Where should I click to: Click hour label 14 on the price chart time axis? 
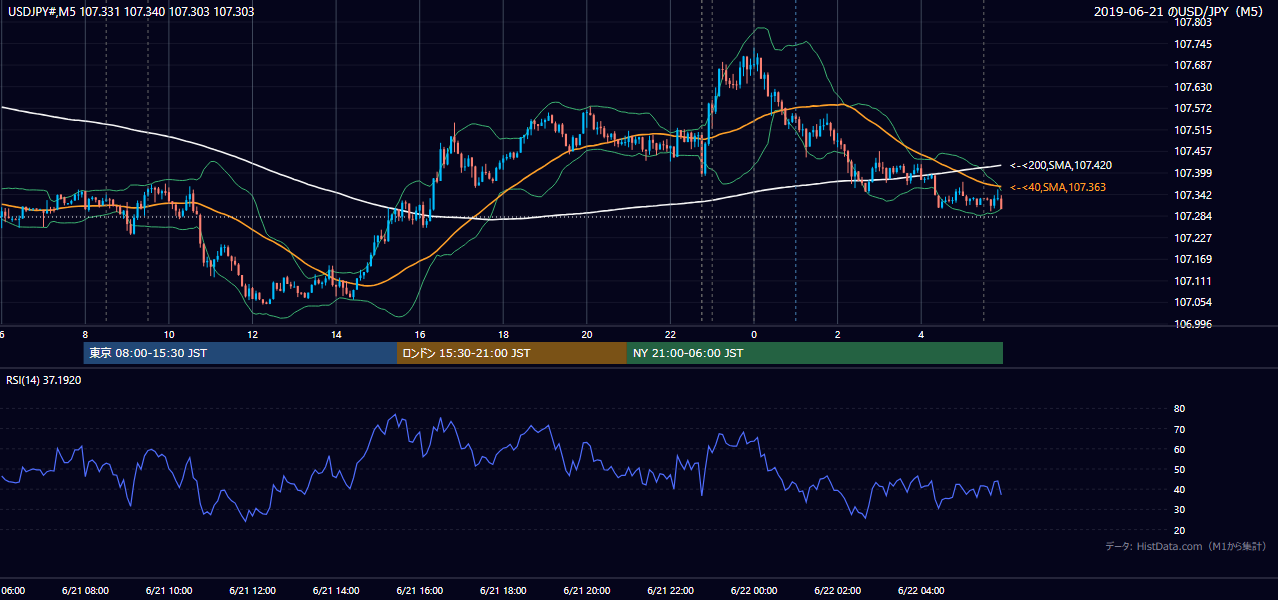click(336, 334)
